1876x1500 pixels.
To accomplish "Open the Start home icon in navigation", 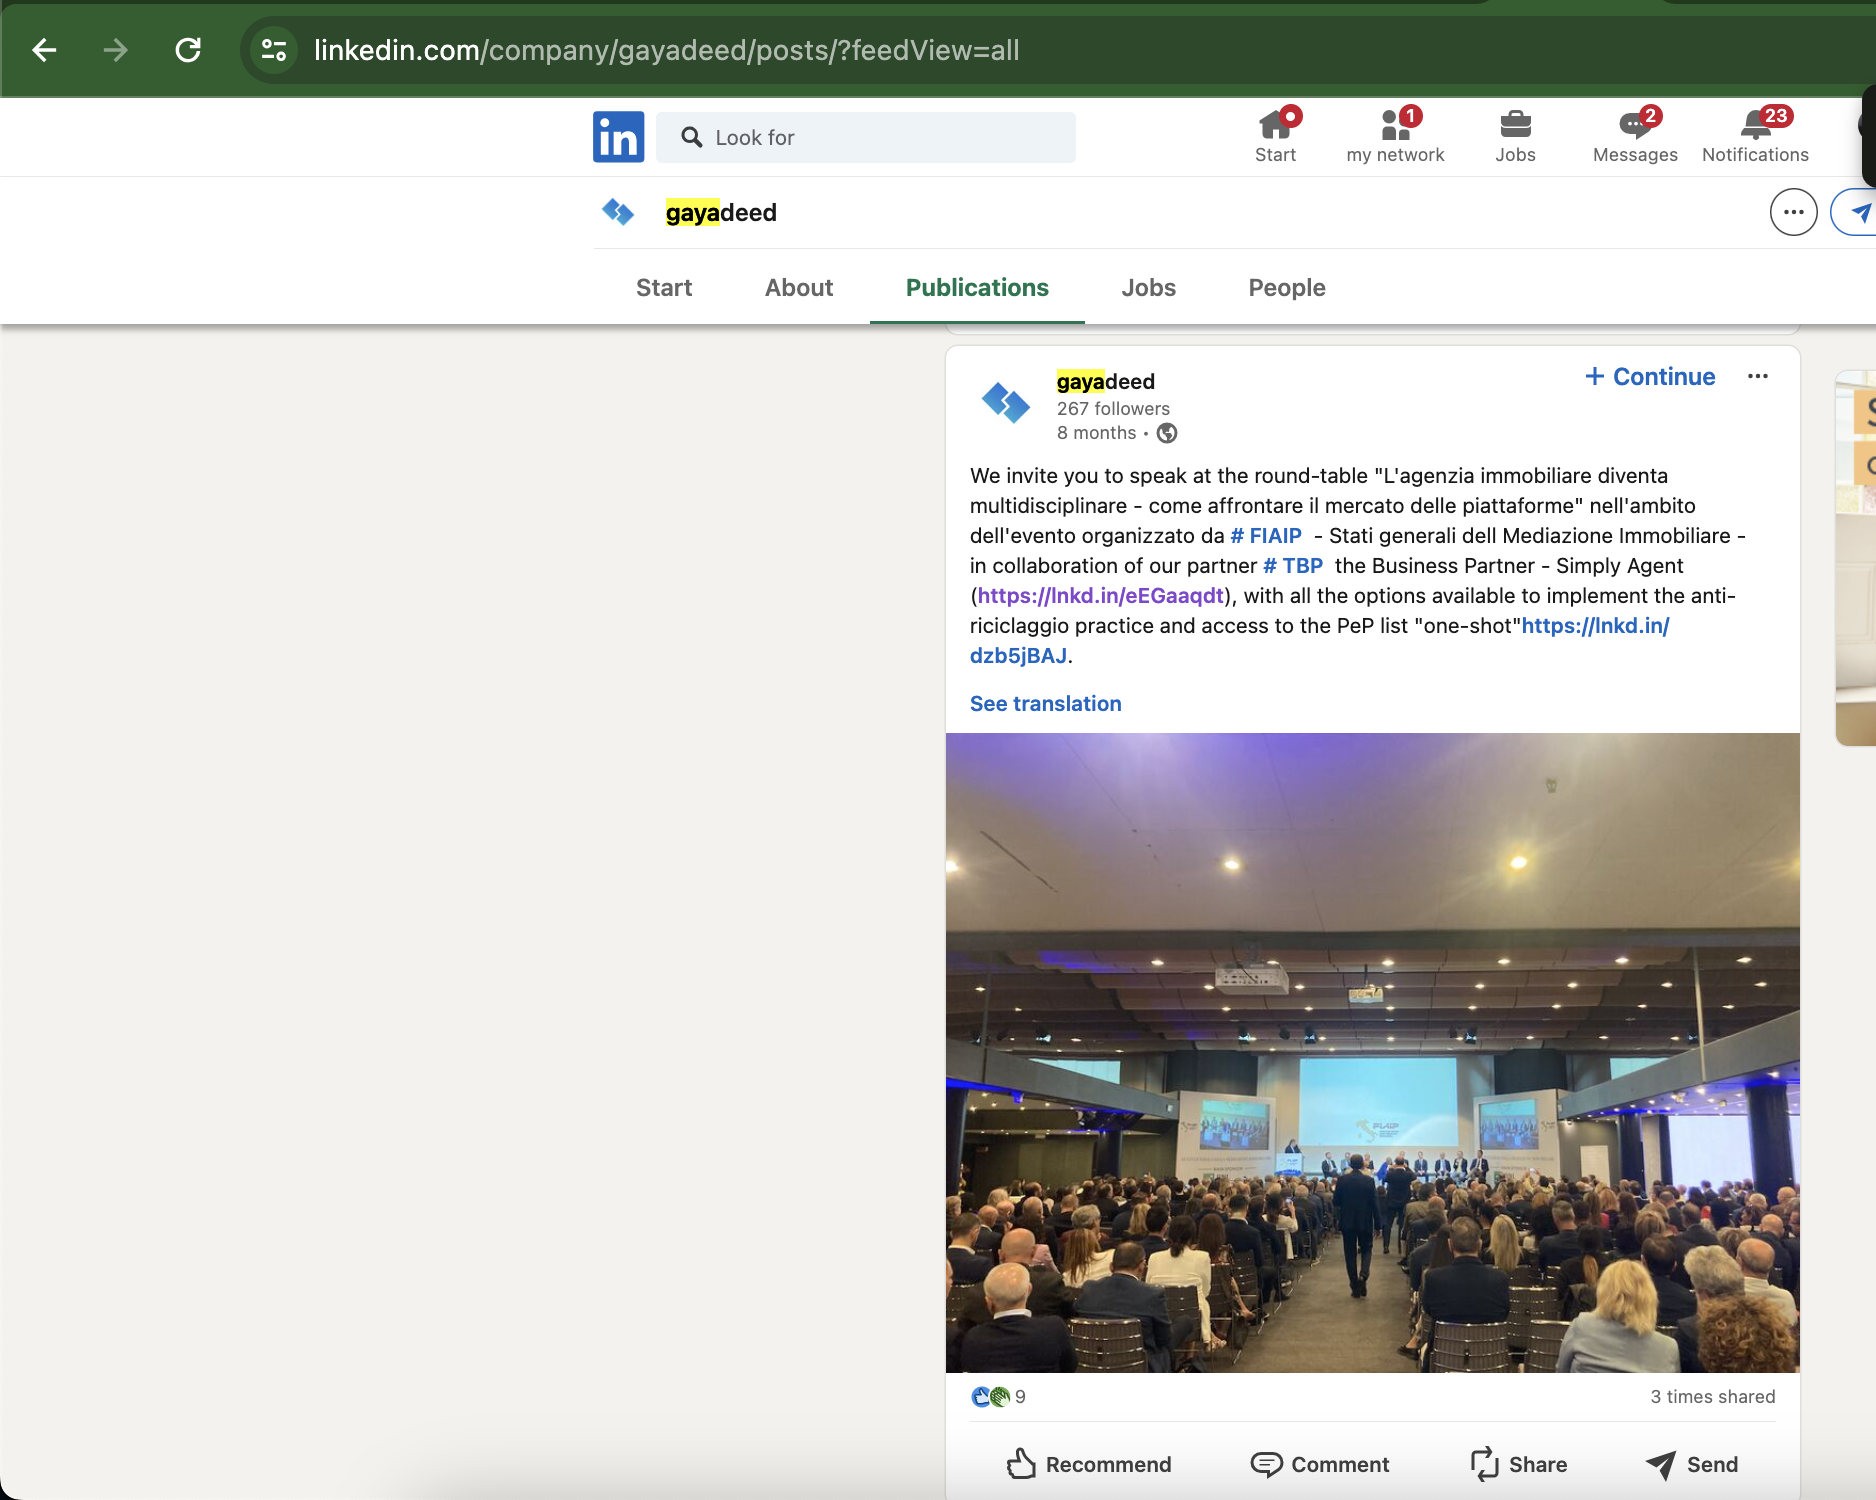I will [1276, 136].
